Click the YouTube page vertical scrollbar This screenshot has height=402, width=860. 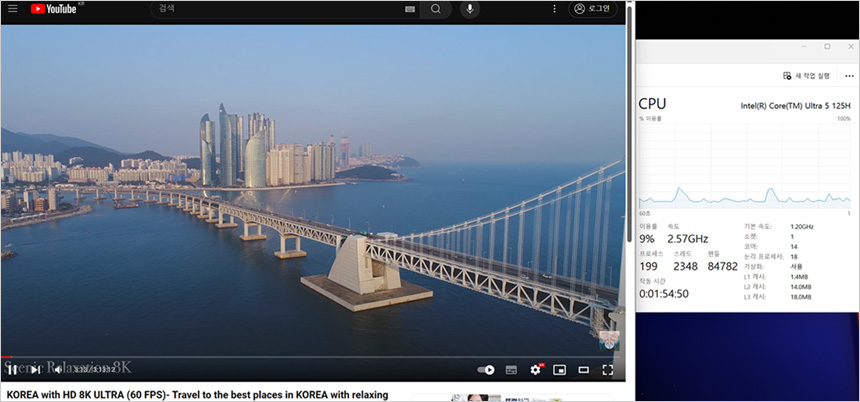tap(629, 123)
